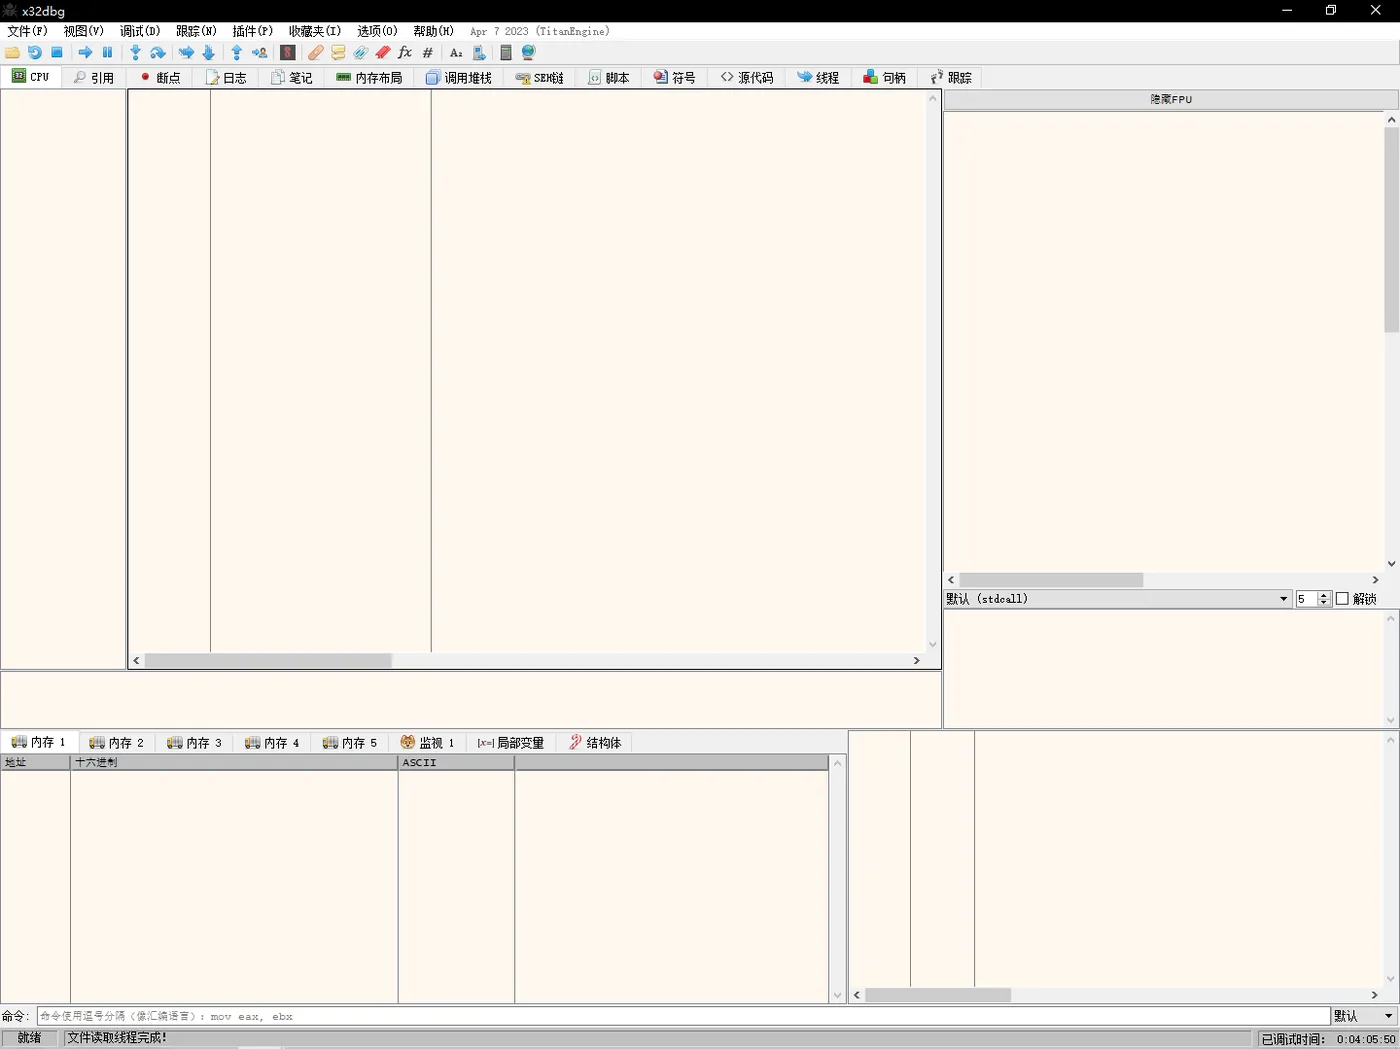
Task: Open the Scylla plugin icon
Action: (x=288, y=52)
